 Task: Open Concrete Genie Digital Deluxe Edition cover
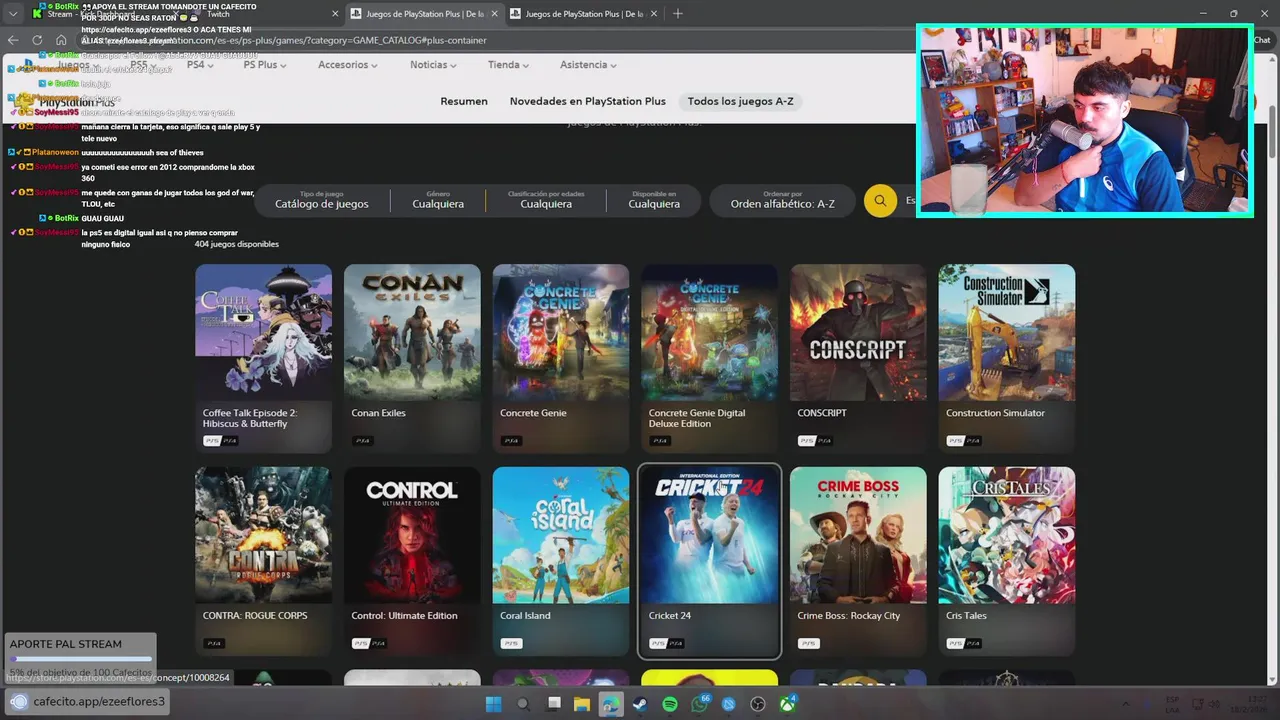pos(709,332)
